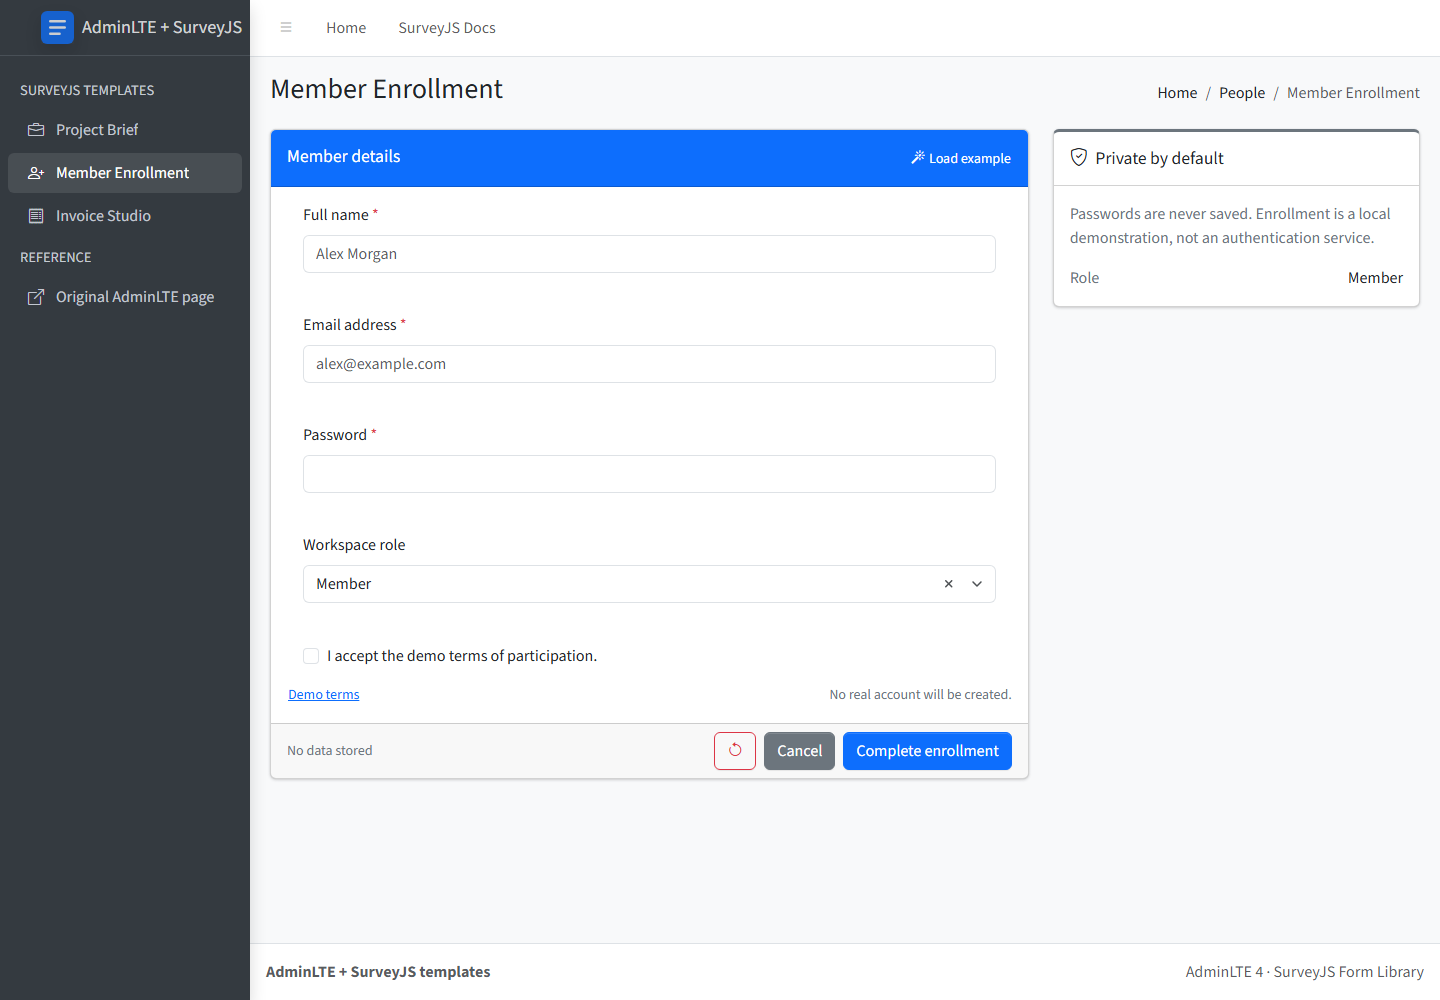The image size is (1440, 1000).
Task: Click 'AdminLTE 4 · SurveyJS Form Library' footer text
Action: [1304, 972]
